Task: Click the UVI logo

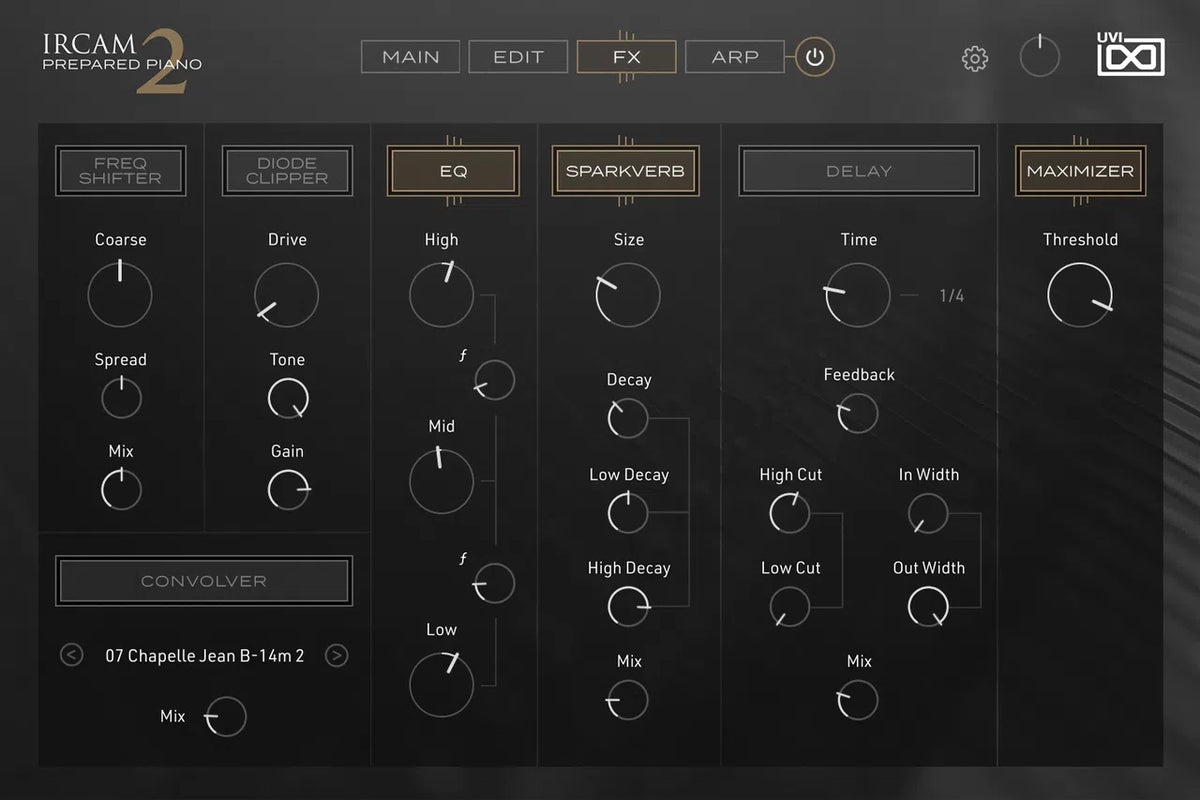Action: click(1130, 57)
